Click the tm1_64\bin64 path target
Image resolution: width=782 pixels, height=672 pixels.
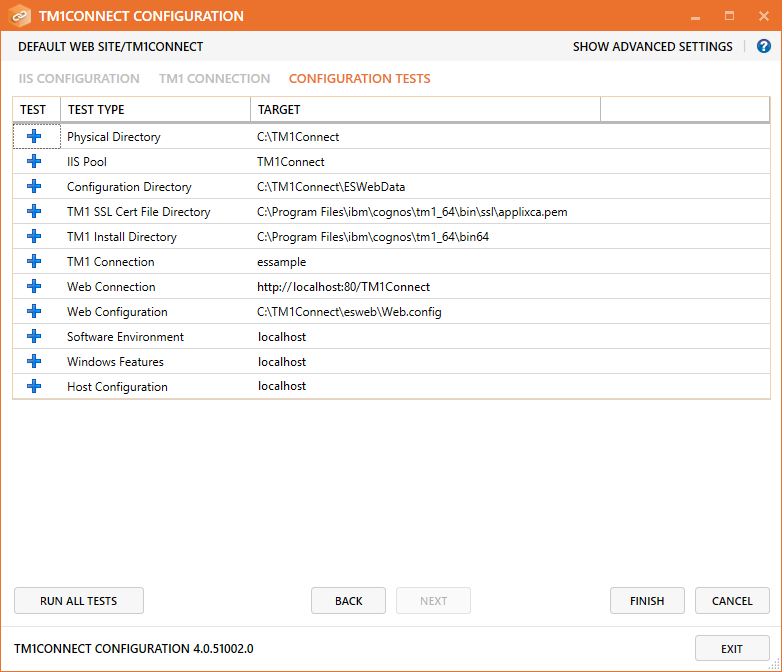point(373,236)
